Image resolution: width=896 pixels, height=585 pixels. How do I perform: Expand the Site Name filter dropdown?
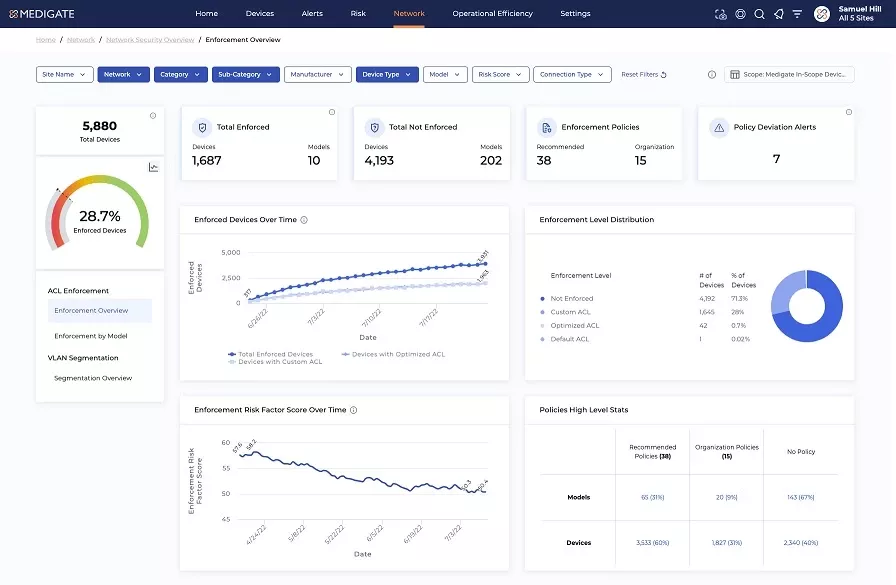(65, 75)
